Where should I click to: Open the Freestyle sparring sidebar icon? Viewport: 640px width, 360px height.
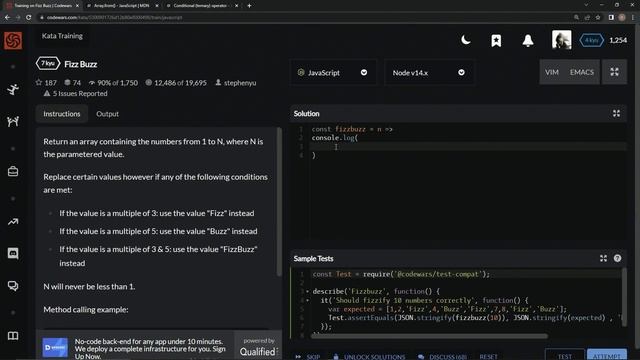[13, 121]
